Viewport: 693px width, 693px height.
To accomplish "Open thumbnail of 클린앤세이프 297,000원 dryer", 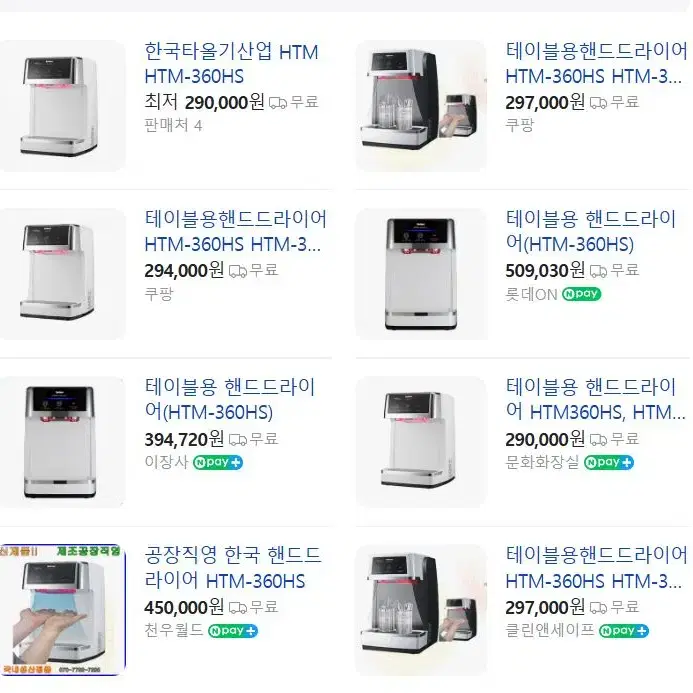I will [421, 610].
